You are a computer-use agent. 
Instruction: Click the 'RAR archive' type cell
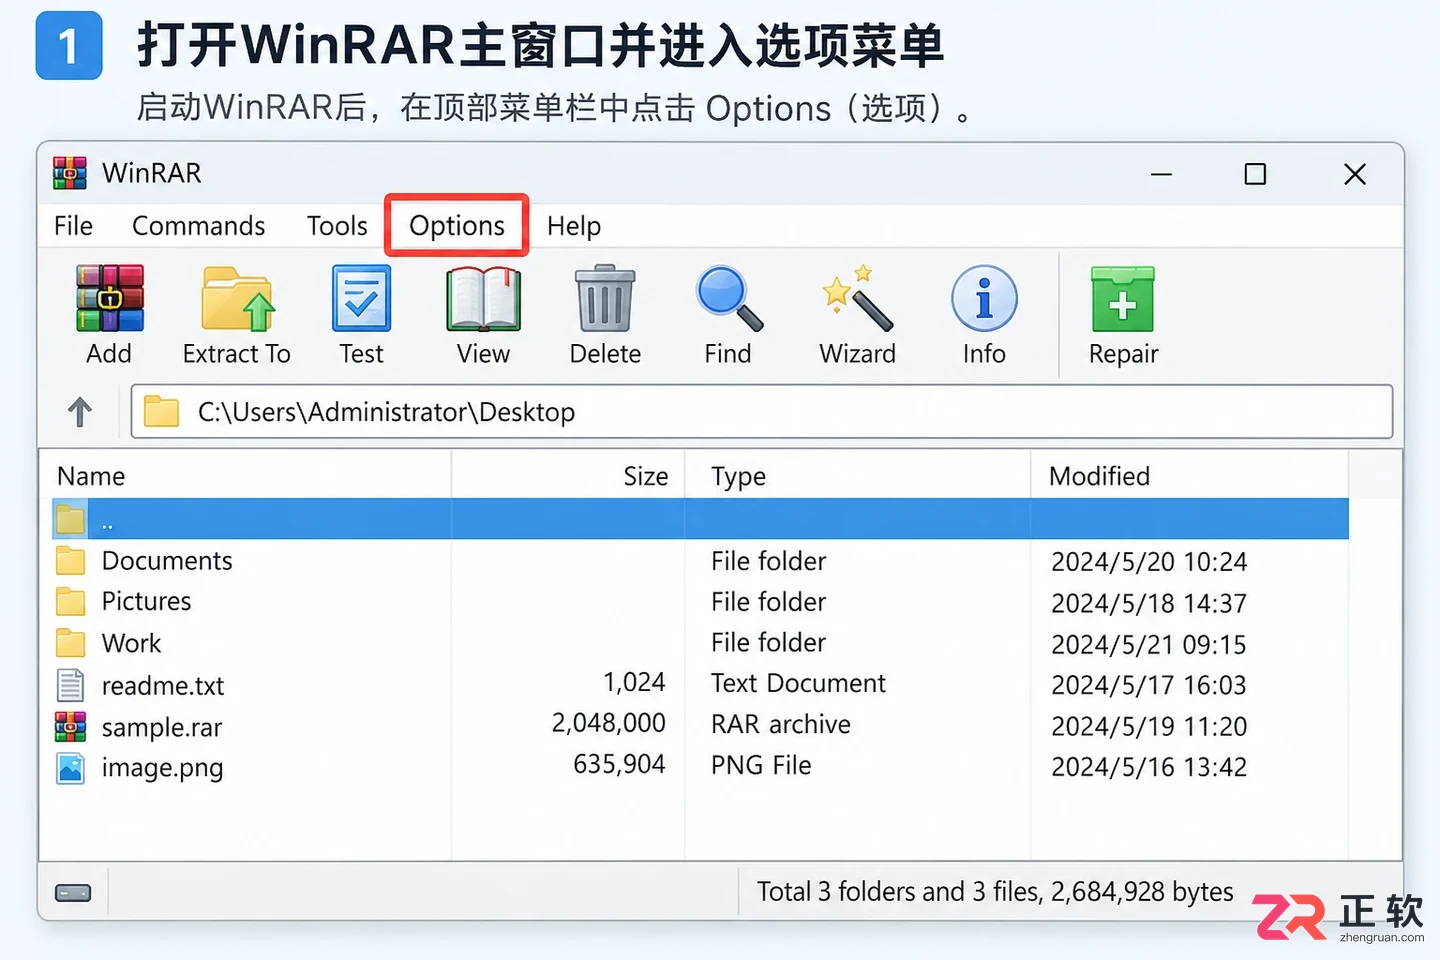pos(781,724)
